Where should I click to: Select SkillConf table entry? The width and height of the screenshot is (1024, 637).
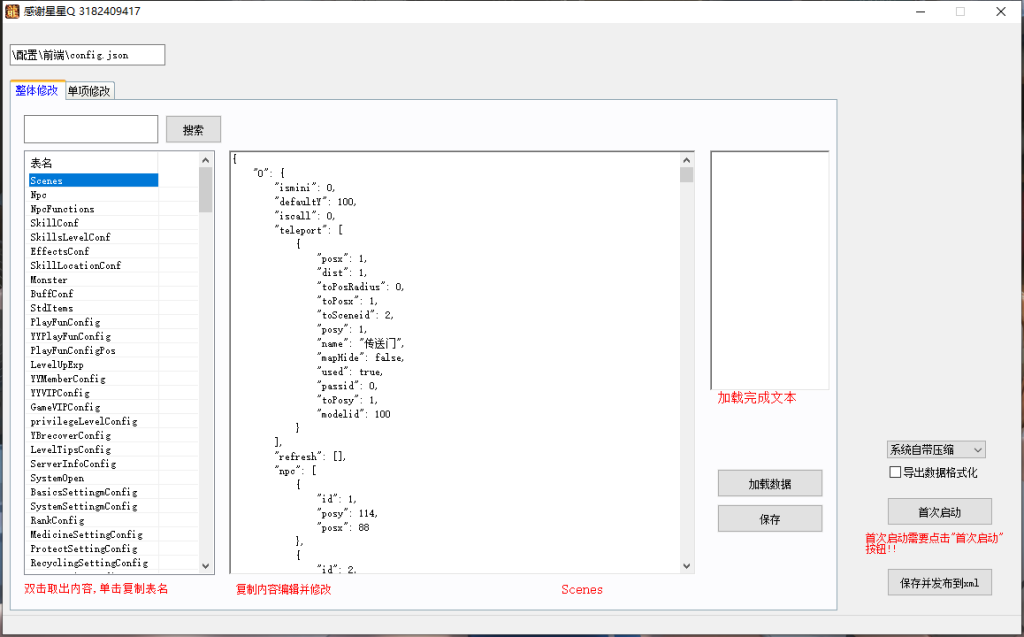[x=55, y=223]
